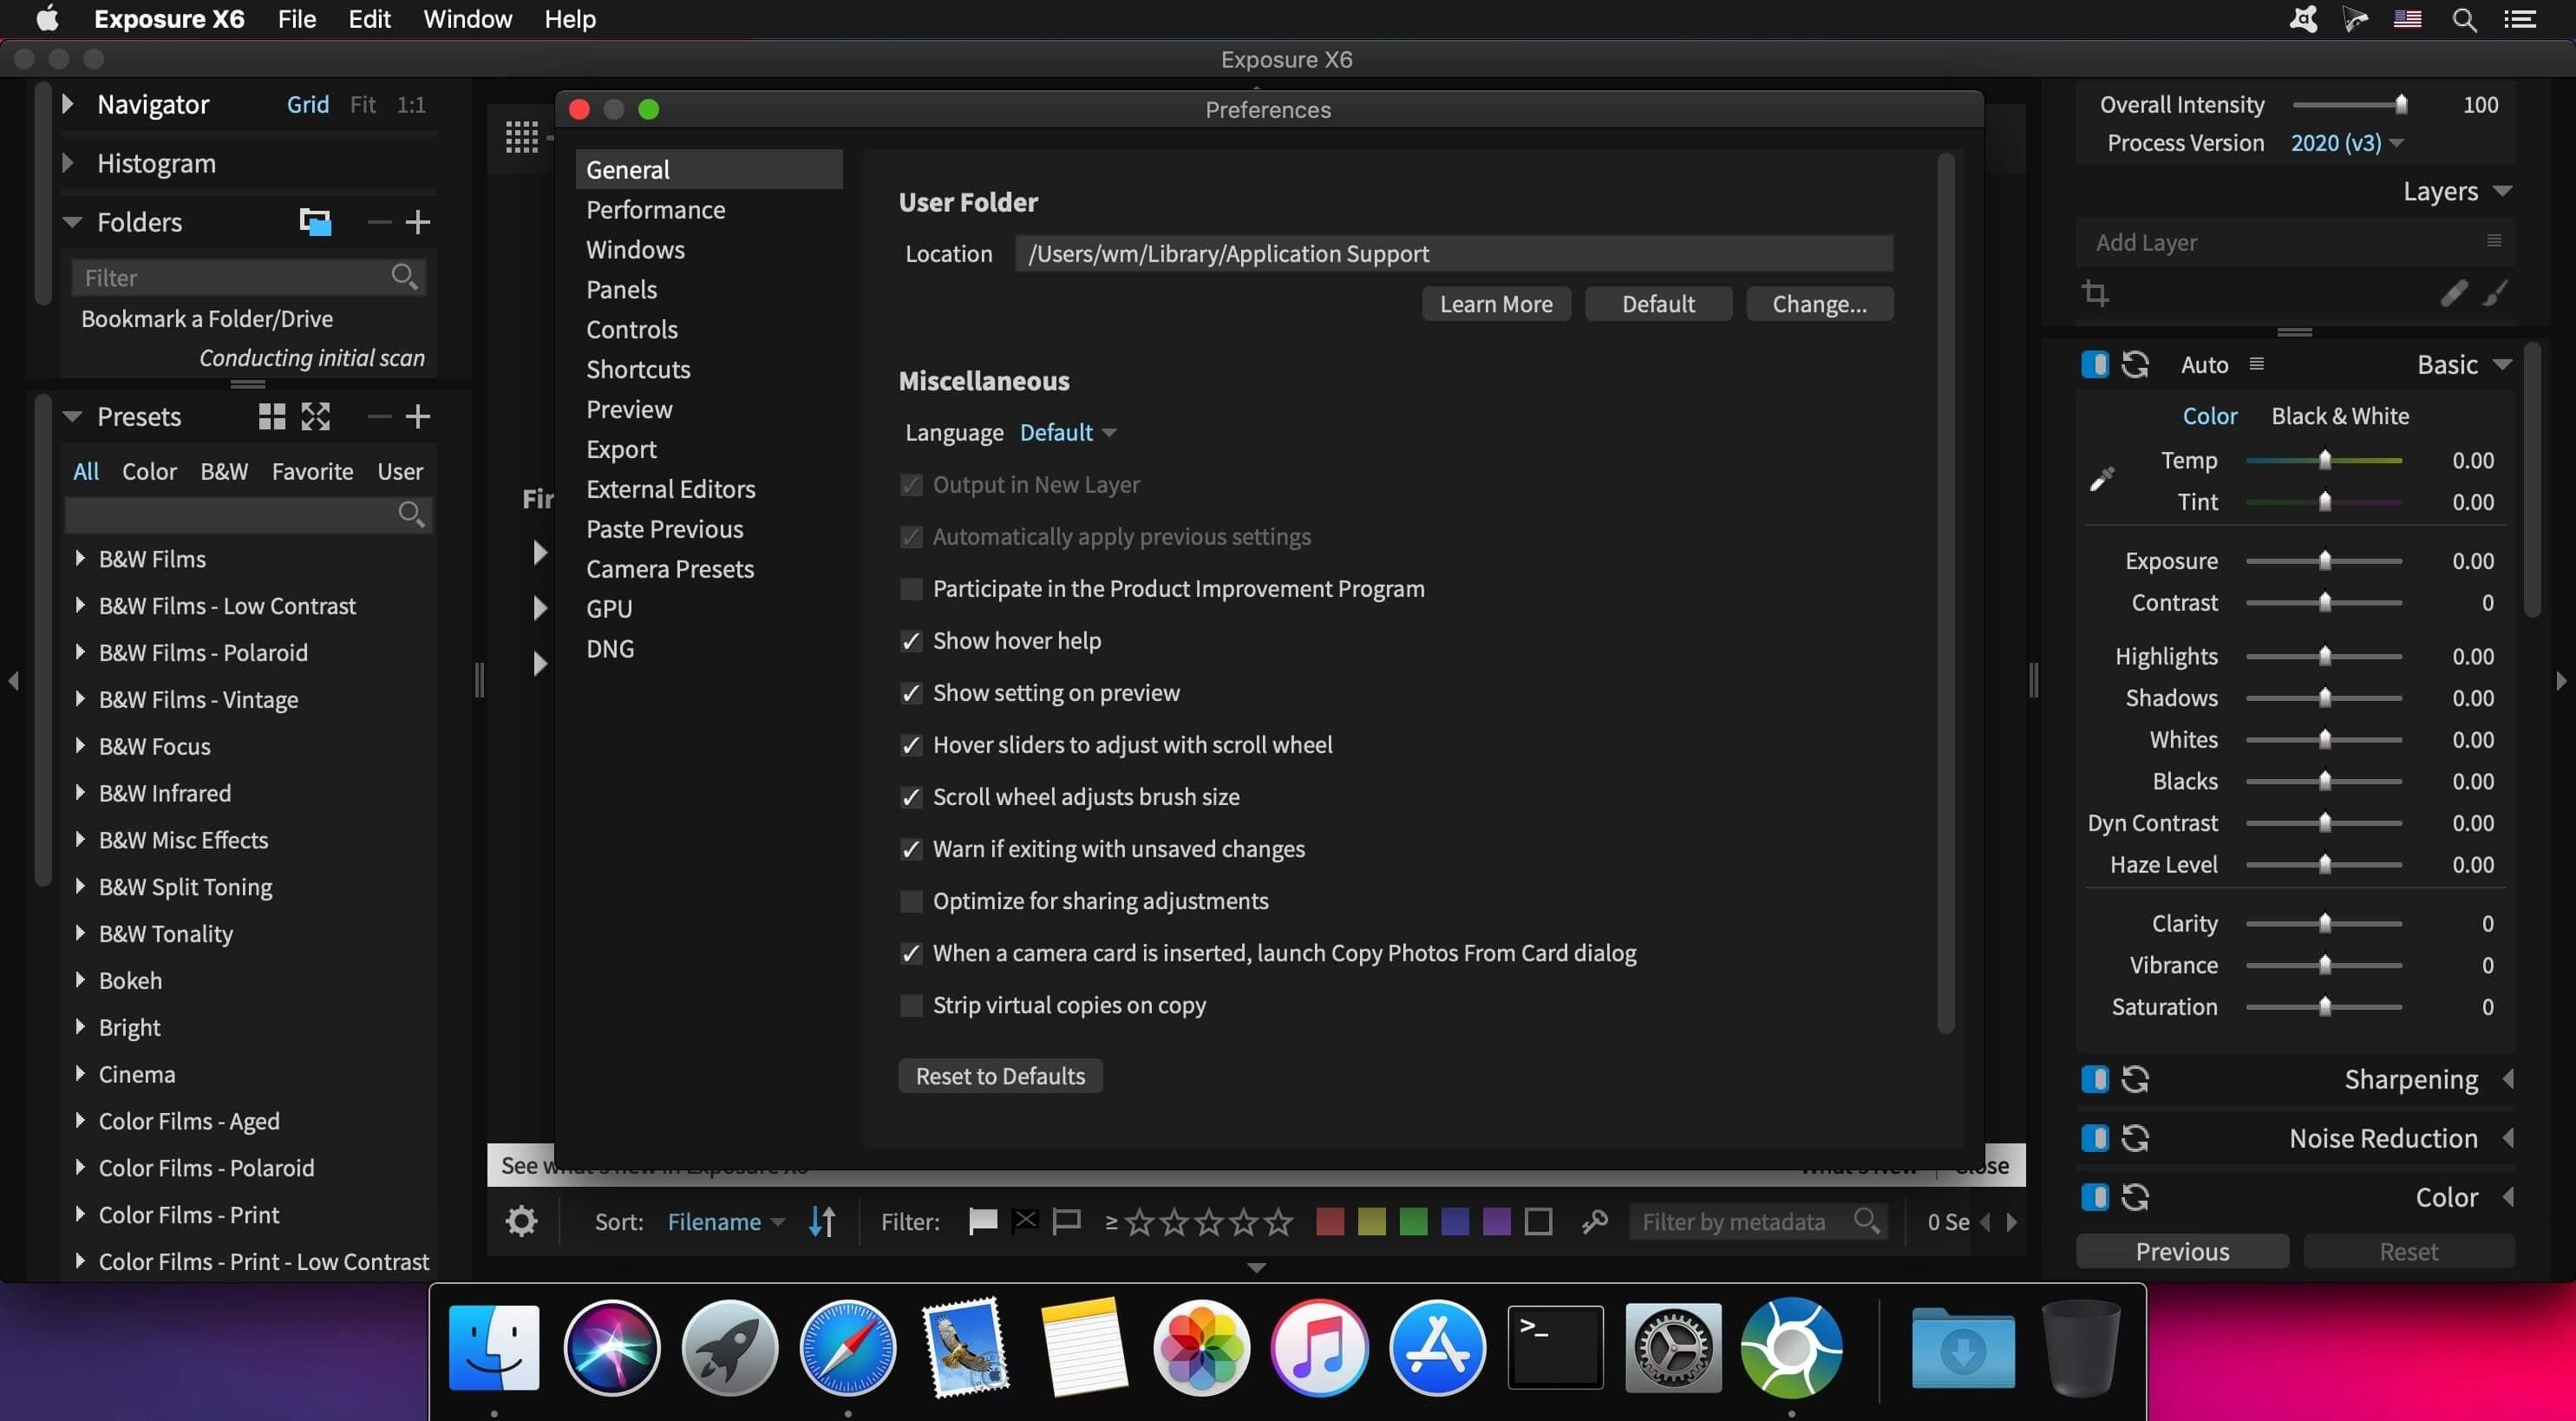Viewport: 2576px width, 1421px height.
Task: Reset the Basic panel with refresh icon
Action: tap(2135, 364)
